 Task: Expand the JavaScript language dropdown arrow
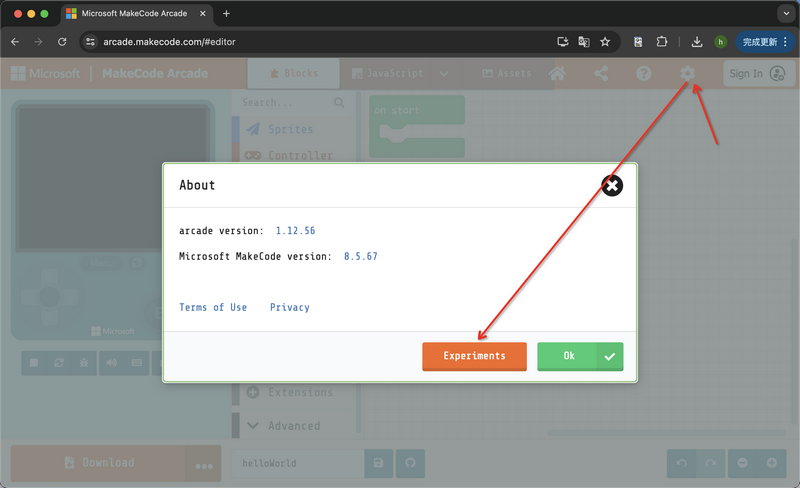pos(444,74)
